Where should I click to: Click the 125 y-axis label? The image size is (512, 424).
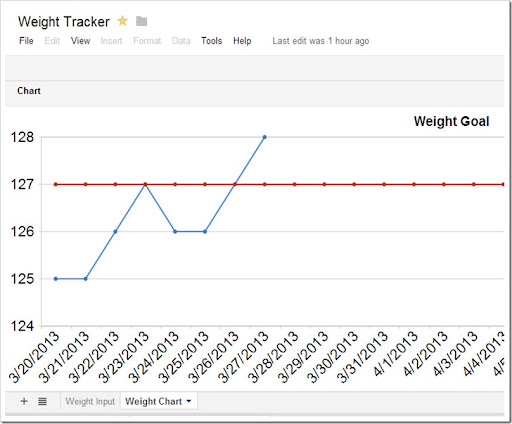point(22,279)
